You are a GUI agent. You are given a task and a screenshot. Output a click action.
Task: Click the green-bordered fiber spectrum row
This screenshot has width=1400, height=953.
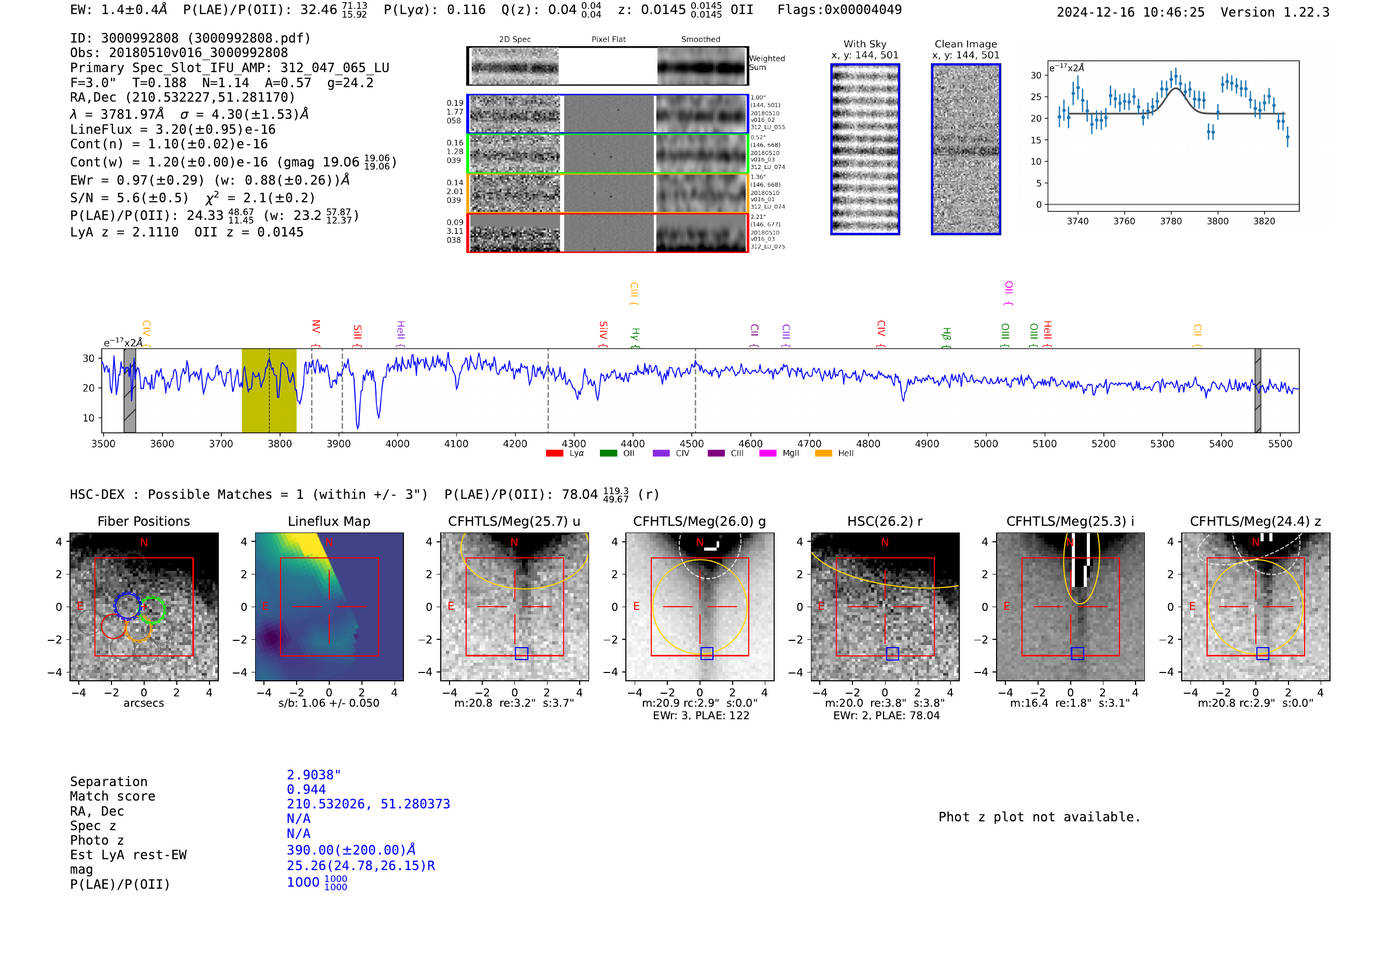(607, 153)
